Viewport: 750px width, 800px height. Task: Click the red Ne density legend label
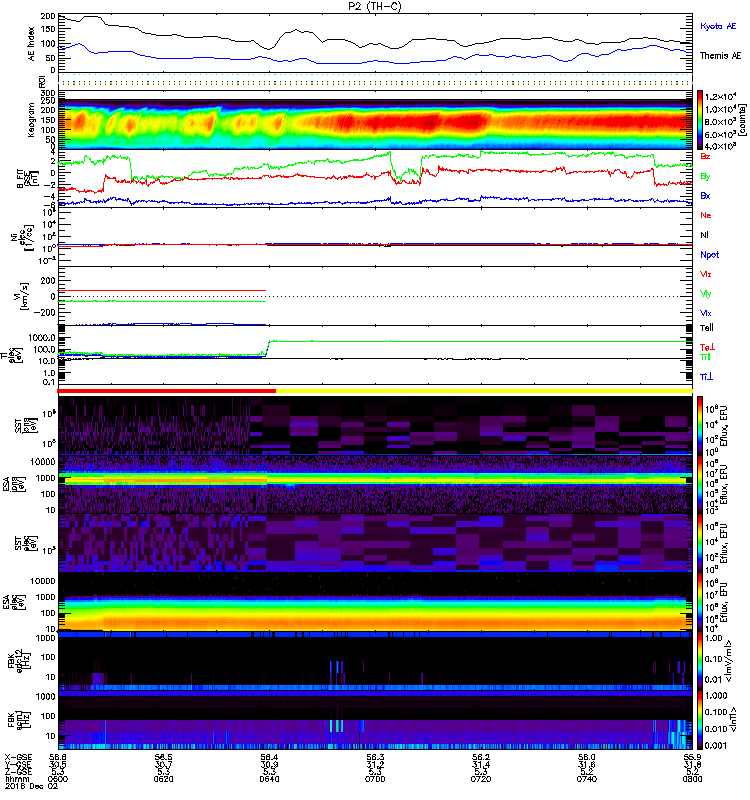point(706,215)
